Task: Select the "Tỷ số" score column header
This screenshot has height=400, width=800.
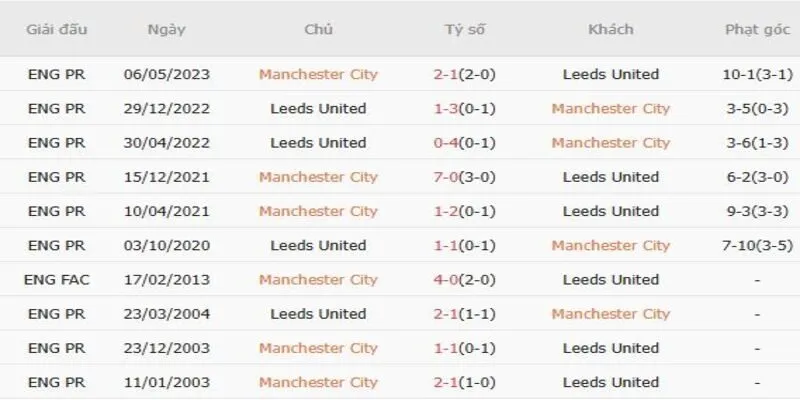Action: (x=464, y=29)
